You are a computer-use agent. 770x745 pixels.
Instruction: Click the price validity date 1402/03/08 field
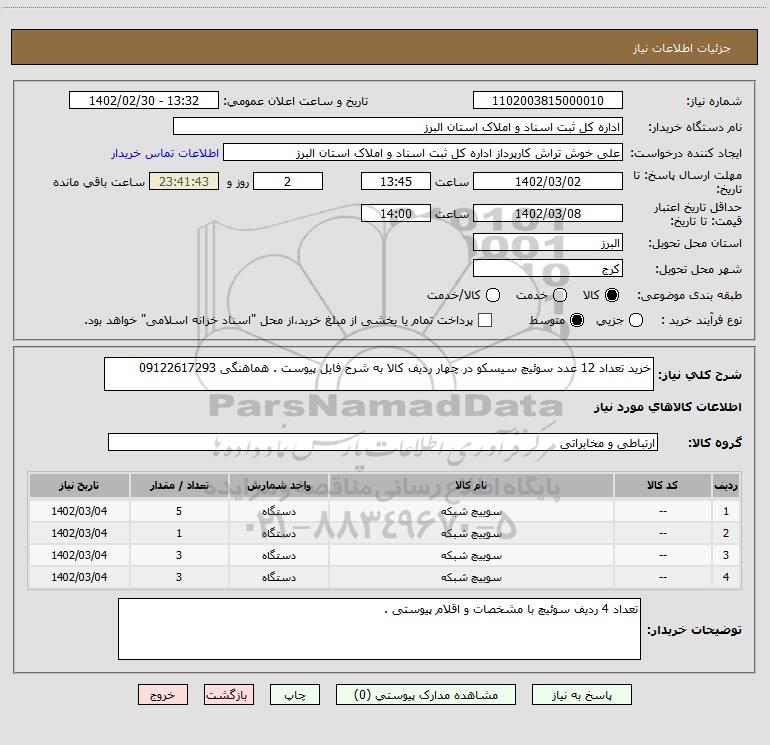point(548,213)
